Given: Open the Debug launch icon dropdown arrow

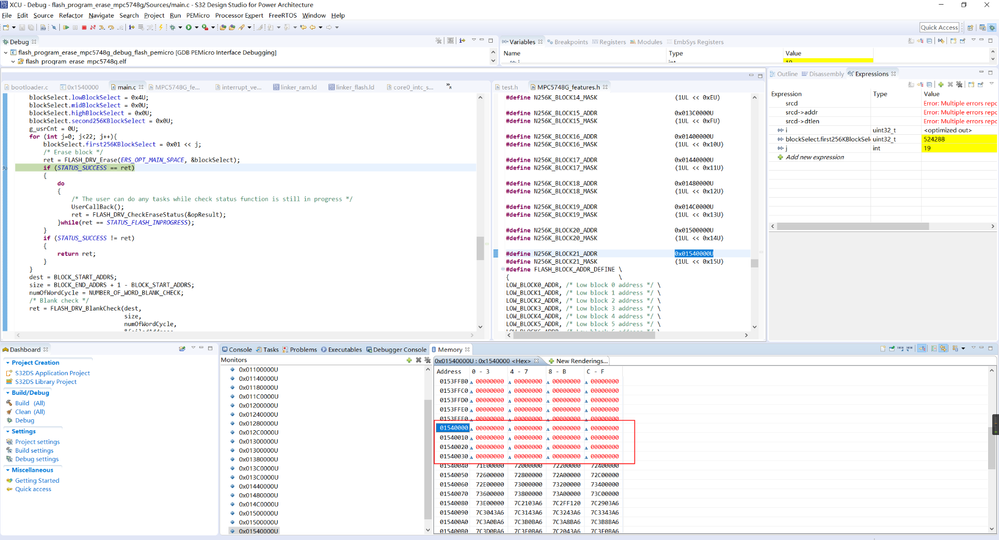Looking at the screenshot, I should click(x=180, y=27).
